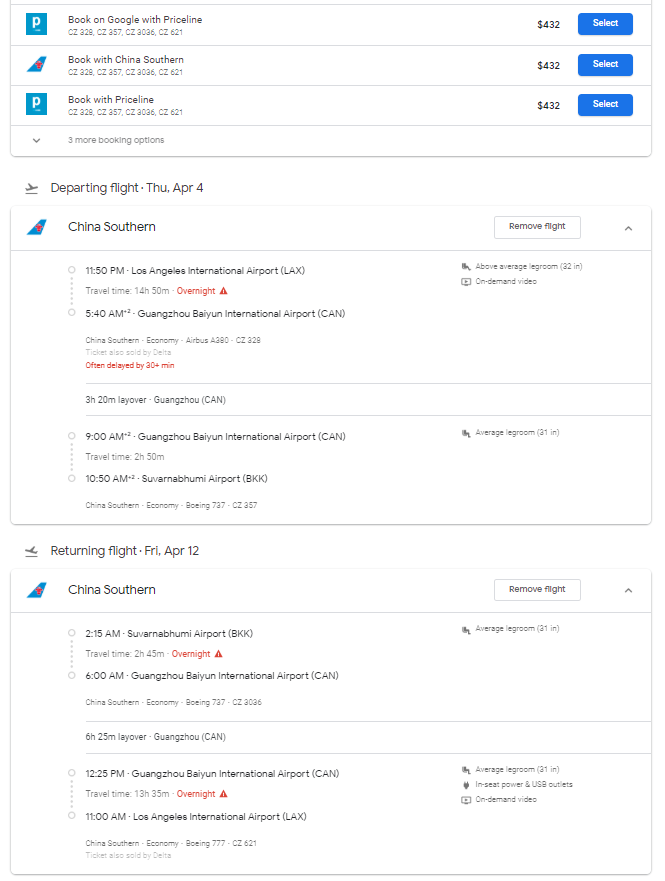665x881 pixels.
Task: Click the in-seat power & USB outlet icon
Action: click(x=466, y=785)
